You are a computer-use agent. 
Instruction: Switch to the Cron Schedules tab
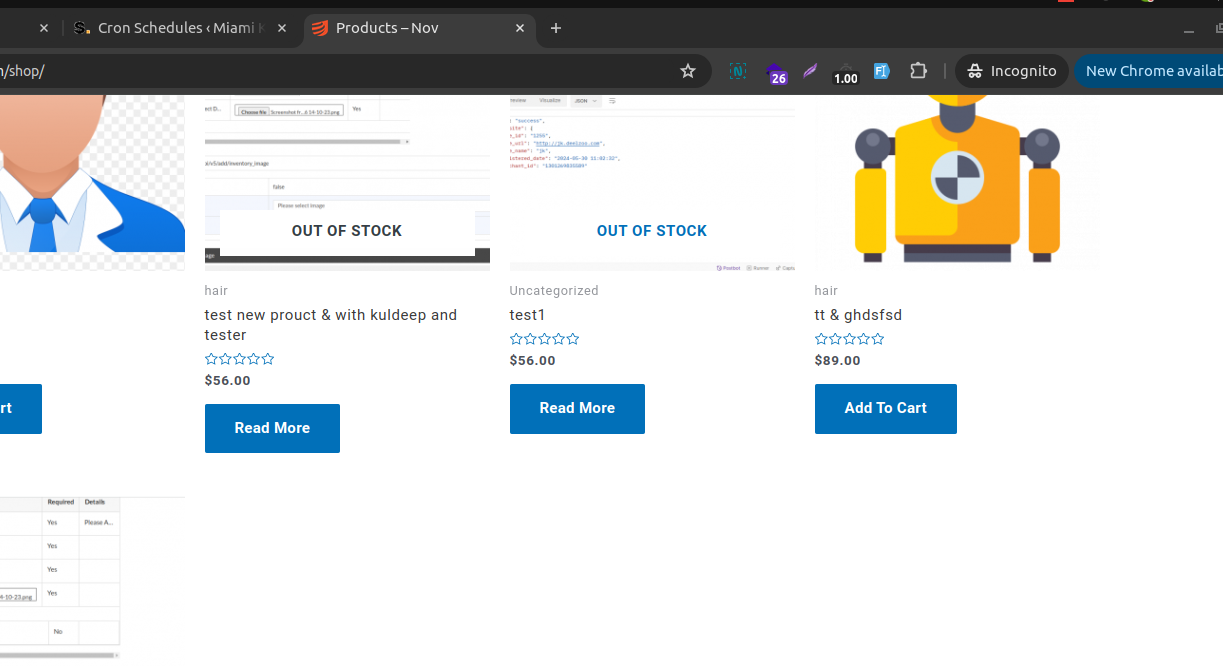(180, 28)
